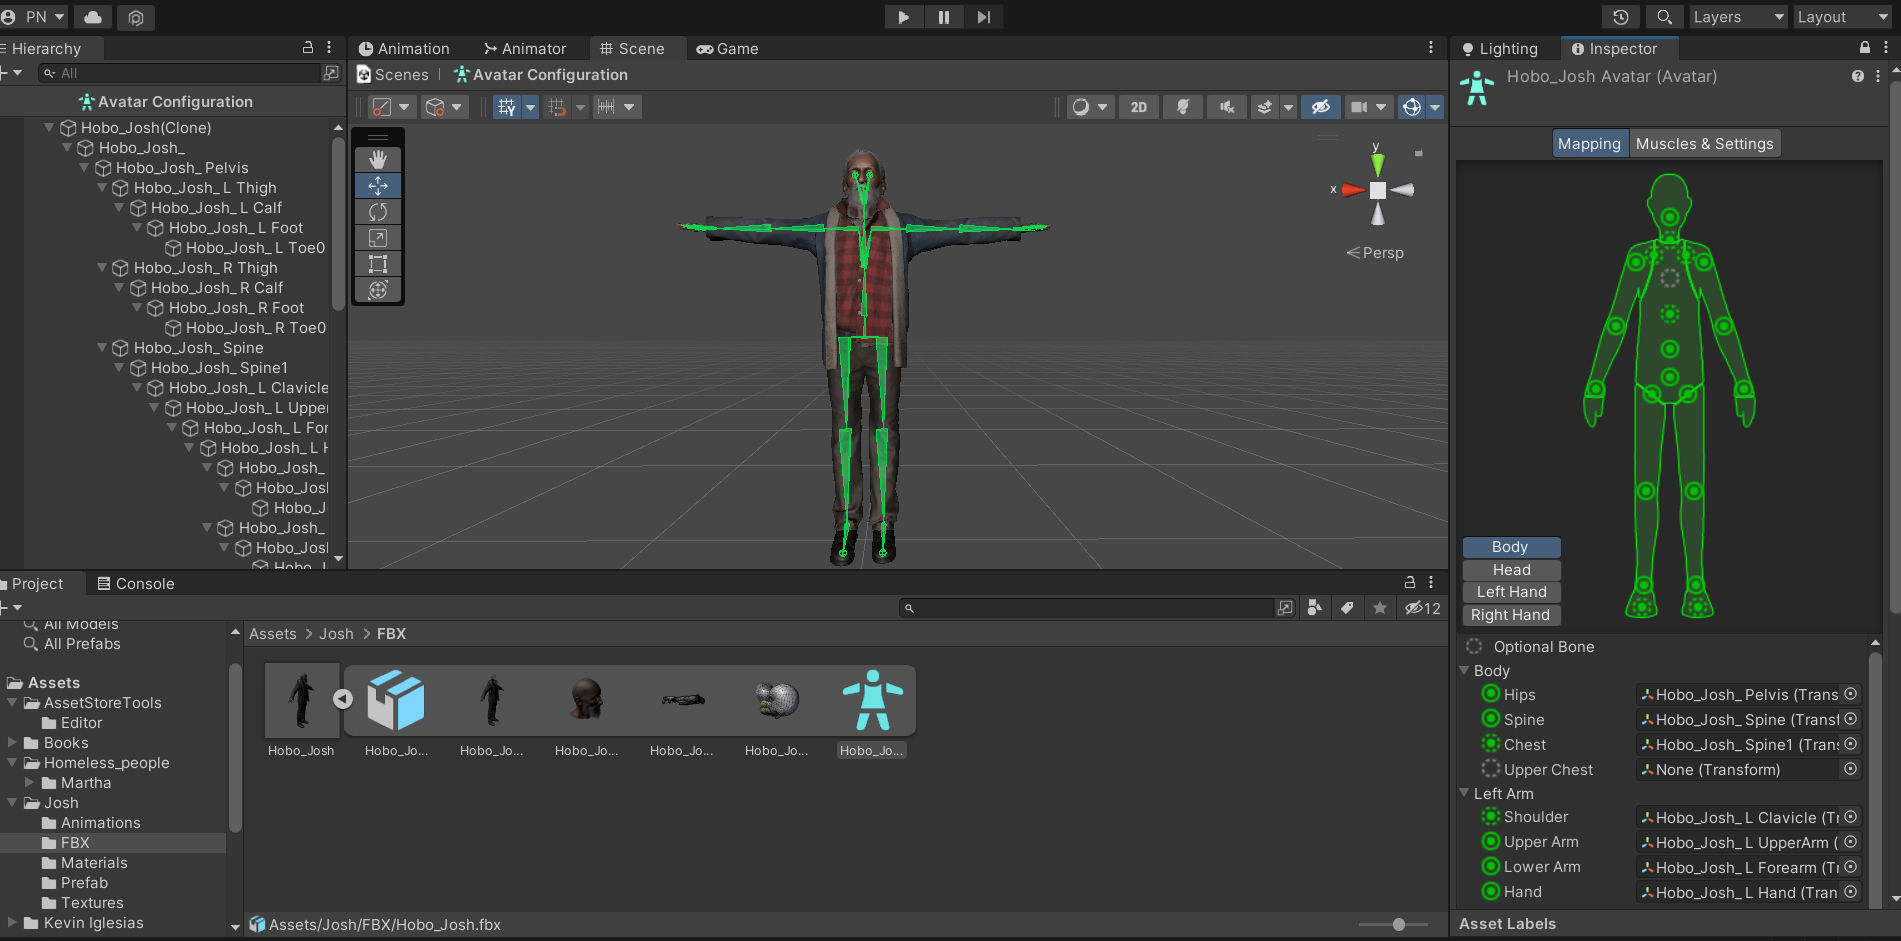Screen dimensions: 1901x941
Task: Toggle the Hierarchy panel lock
Action: click(x=308, y=48)
